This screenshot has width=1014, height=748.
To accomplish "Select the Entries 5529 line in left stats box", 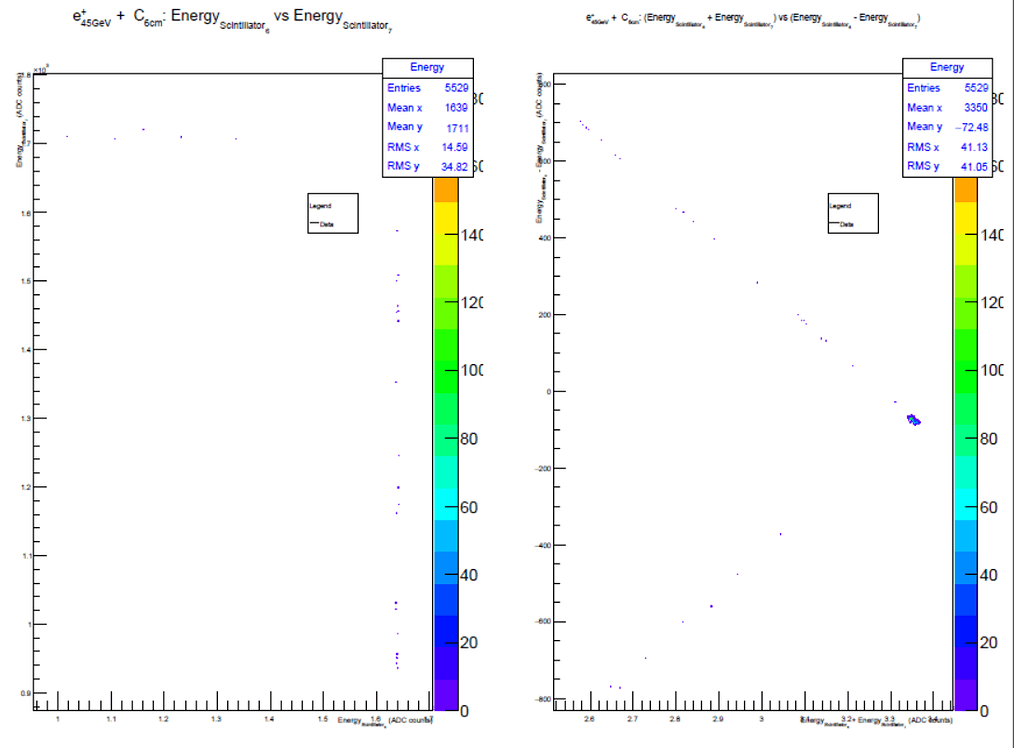I will tap(428, 87).
